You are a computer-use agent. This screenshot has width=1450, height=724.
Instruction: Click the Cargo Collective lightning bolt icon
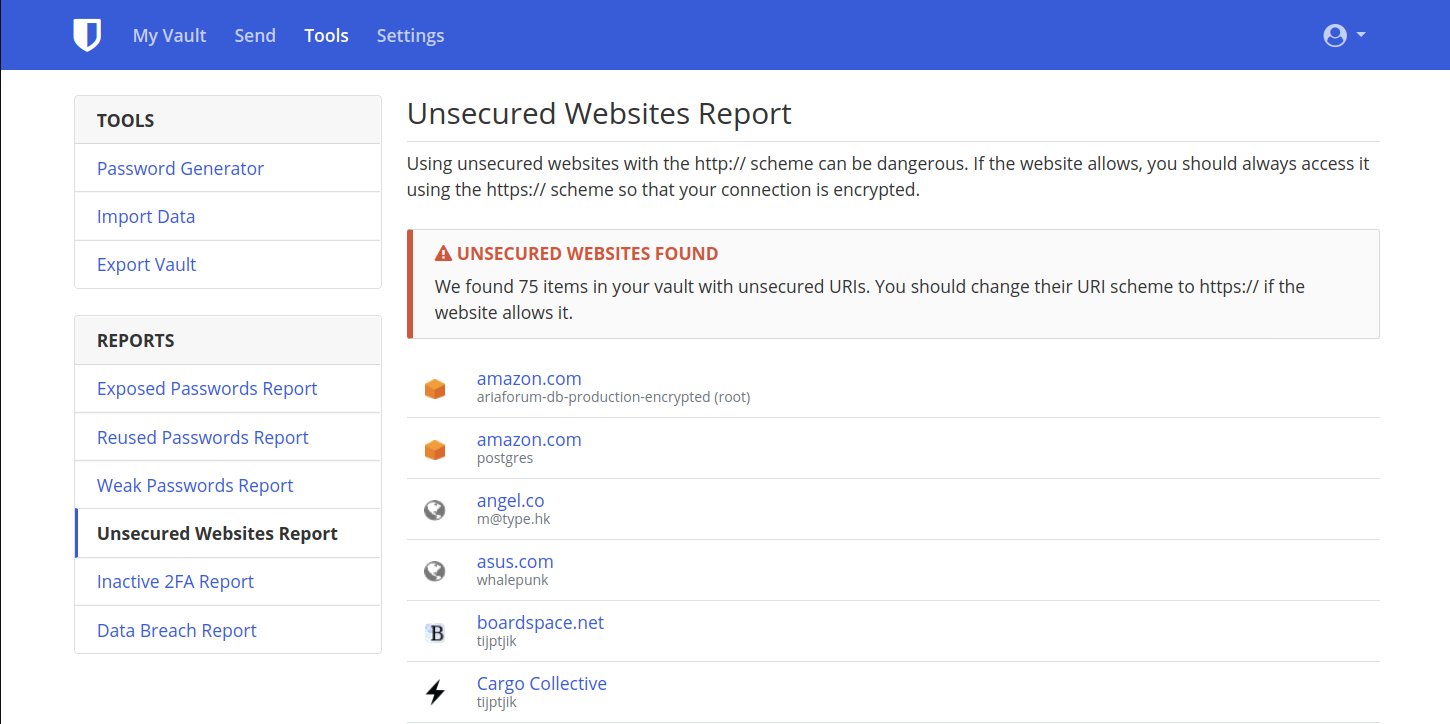tap(435, 692)
